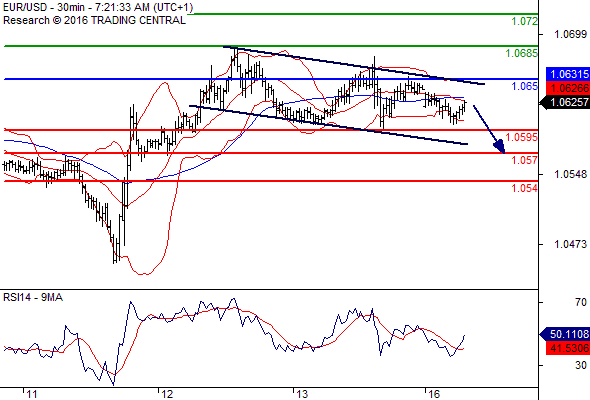
Task: Click the red 1.057 support label
Action: pyautogui.click(x=525, y=160)
